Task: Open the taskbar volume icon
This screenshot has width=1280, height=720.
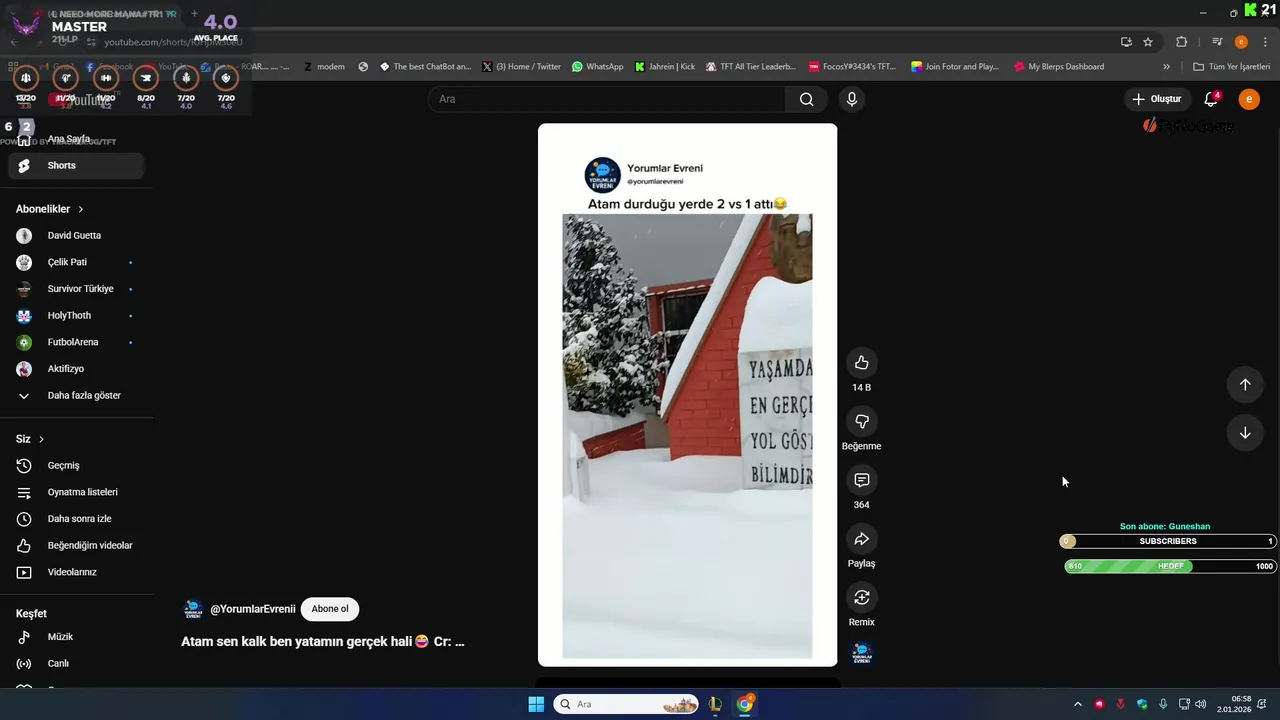Action: click(1201, 704)
